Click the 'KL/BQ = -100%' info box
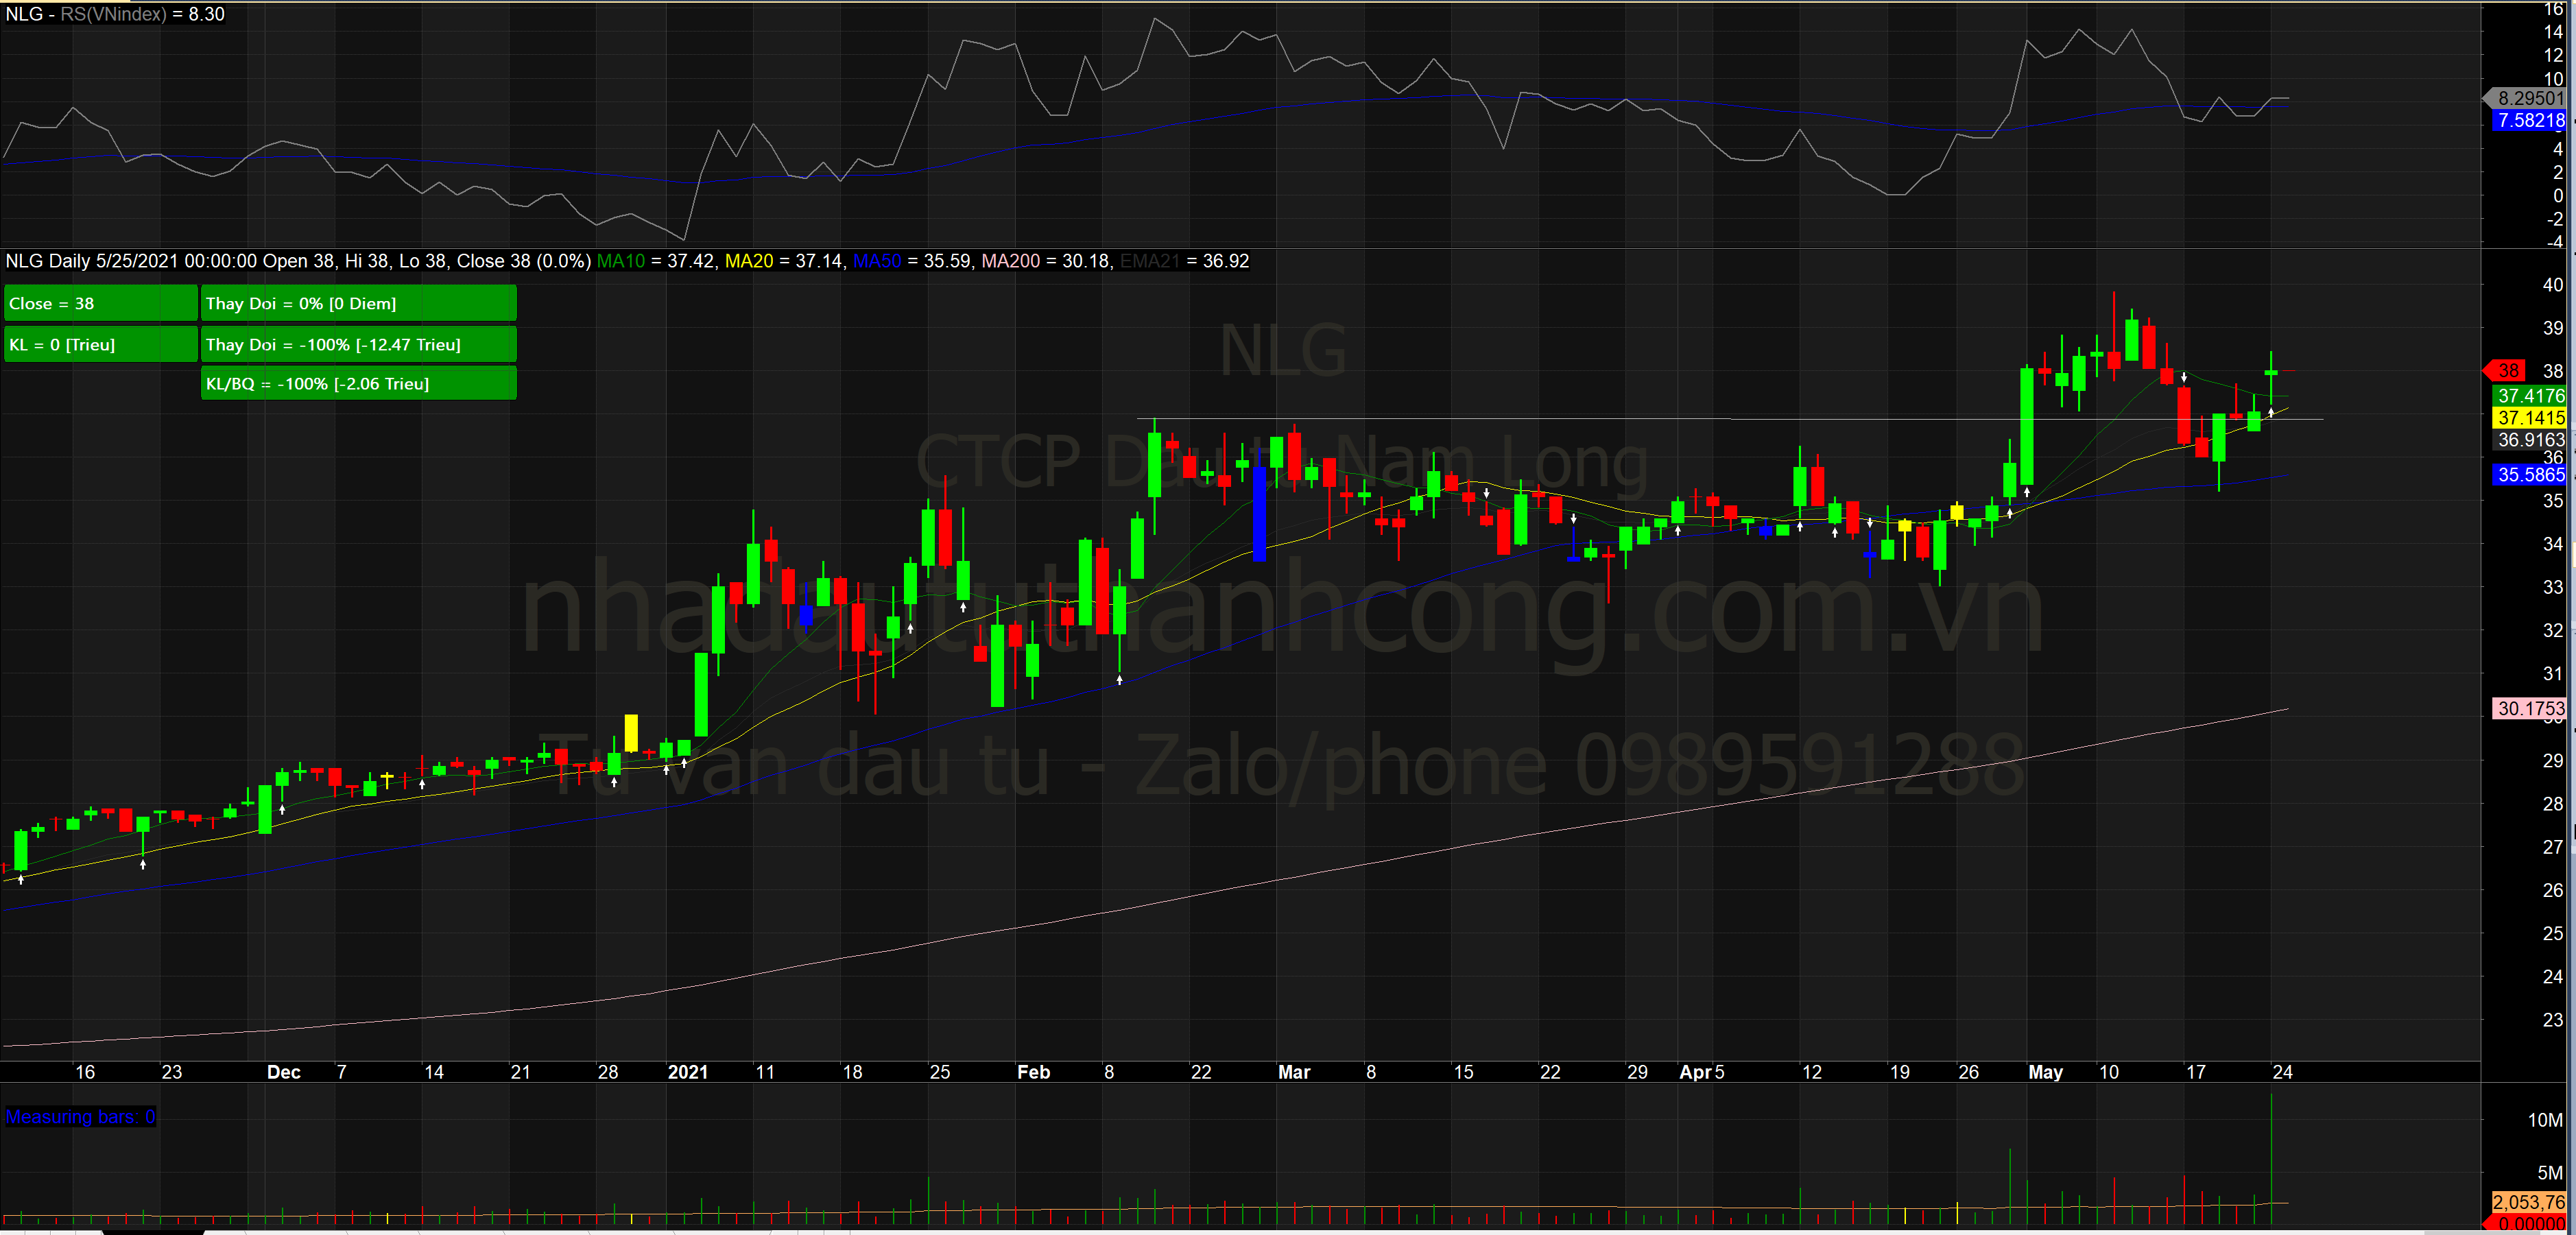 [358, 384]
